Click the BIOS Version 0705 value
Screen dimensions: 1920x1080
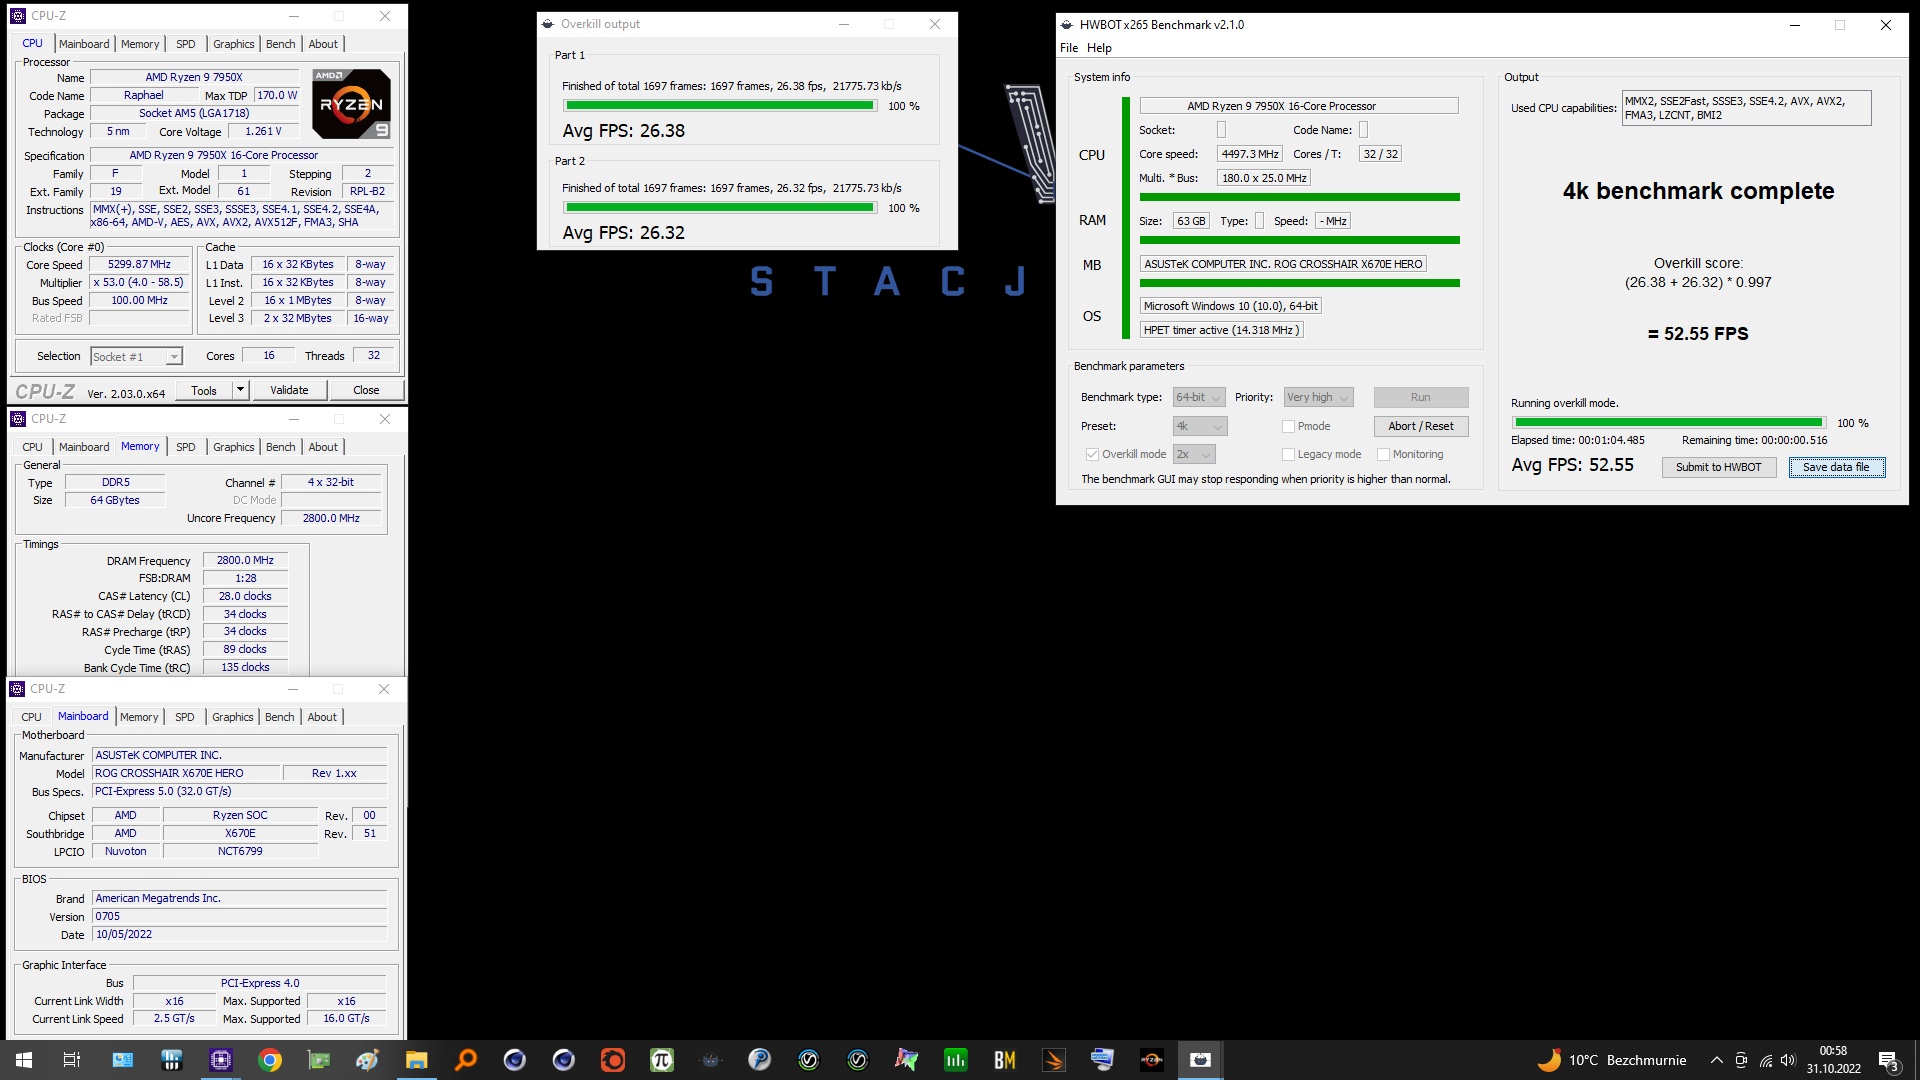239,917
